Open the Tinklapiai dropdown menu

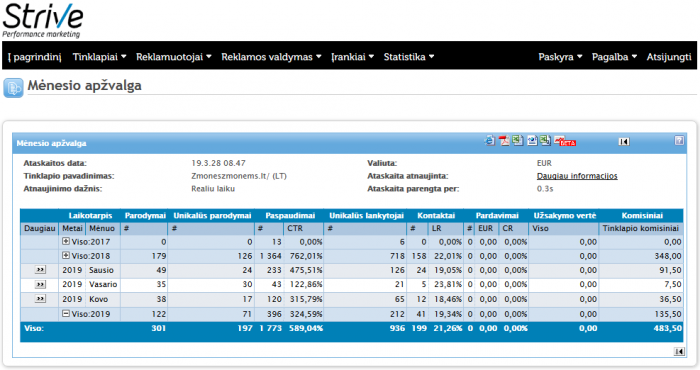pyautogui.click(x=99, y=57)
